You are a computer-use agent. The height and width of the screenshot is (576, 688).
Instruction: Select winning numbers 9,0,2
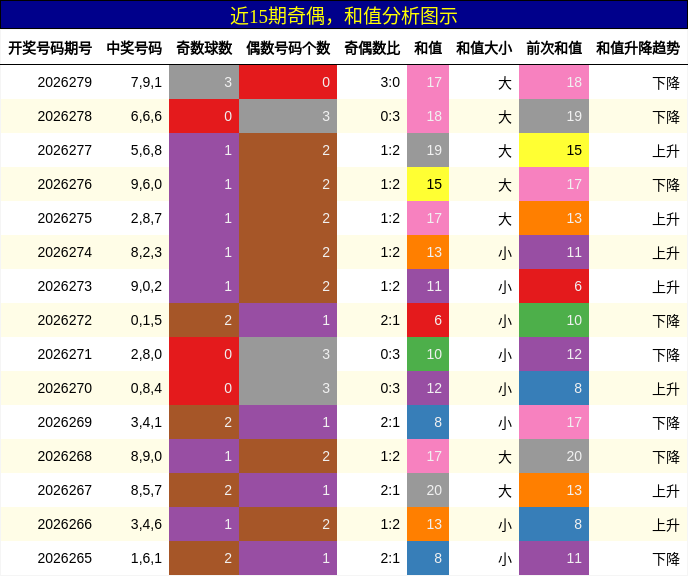coord(146,286)
